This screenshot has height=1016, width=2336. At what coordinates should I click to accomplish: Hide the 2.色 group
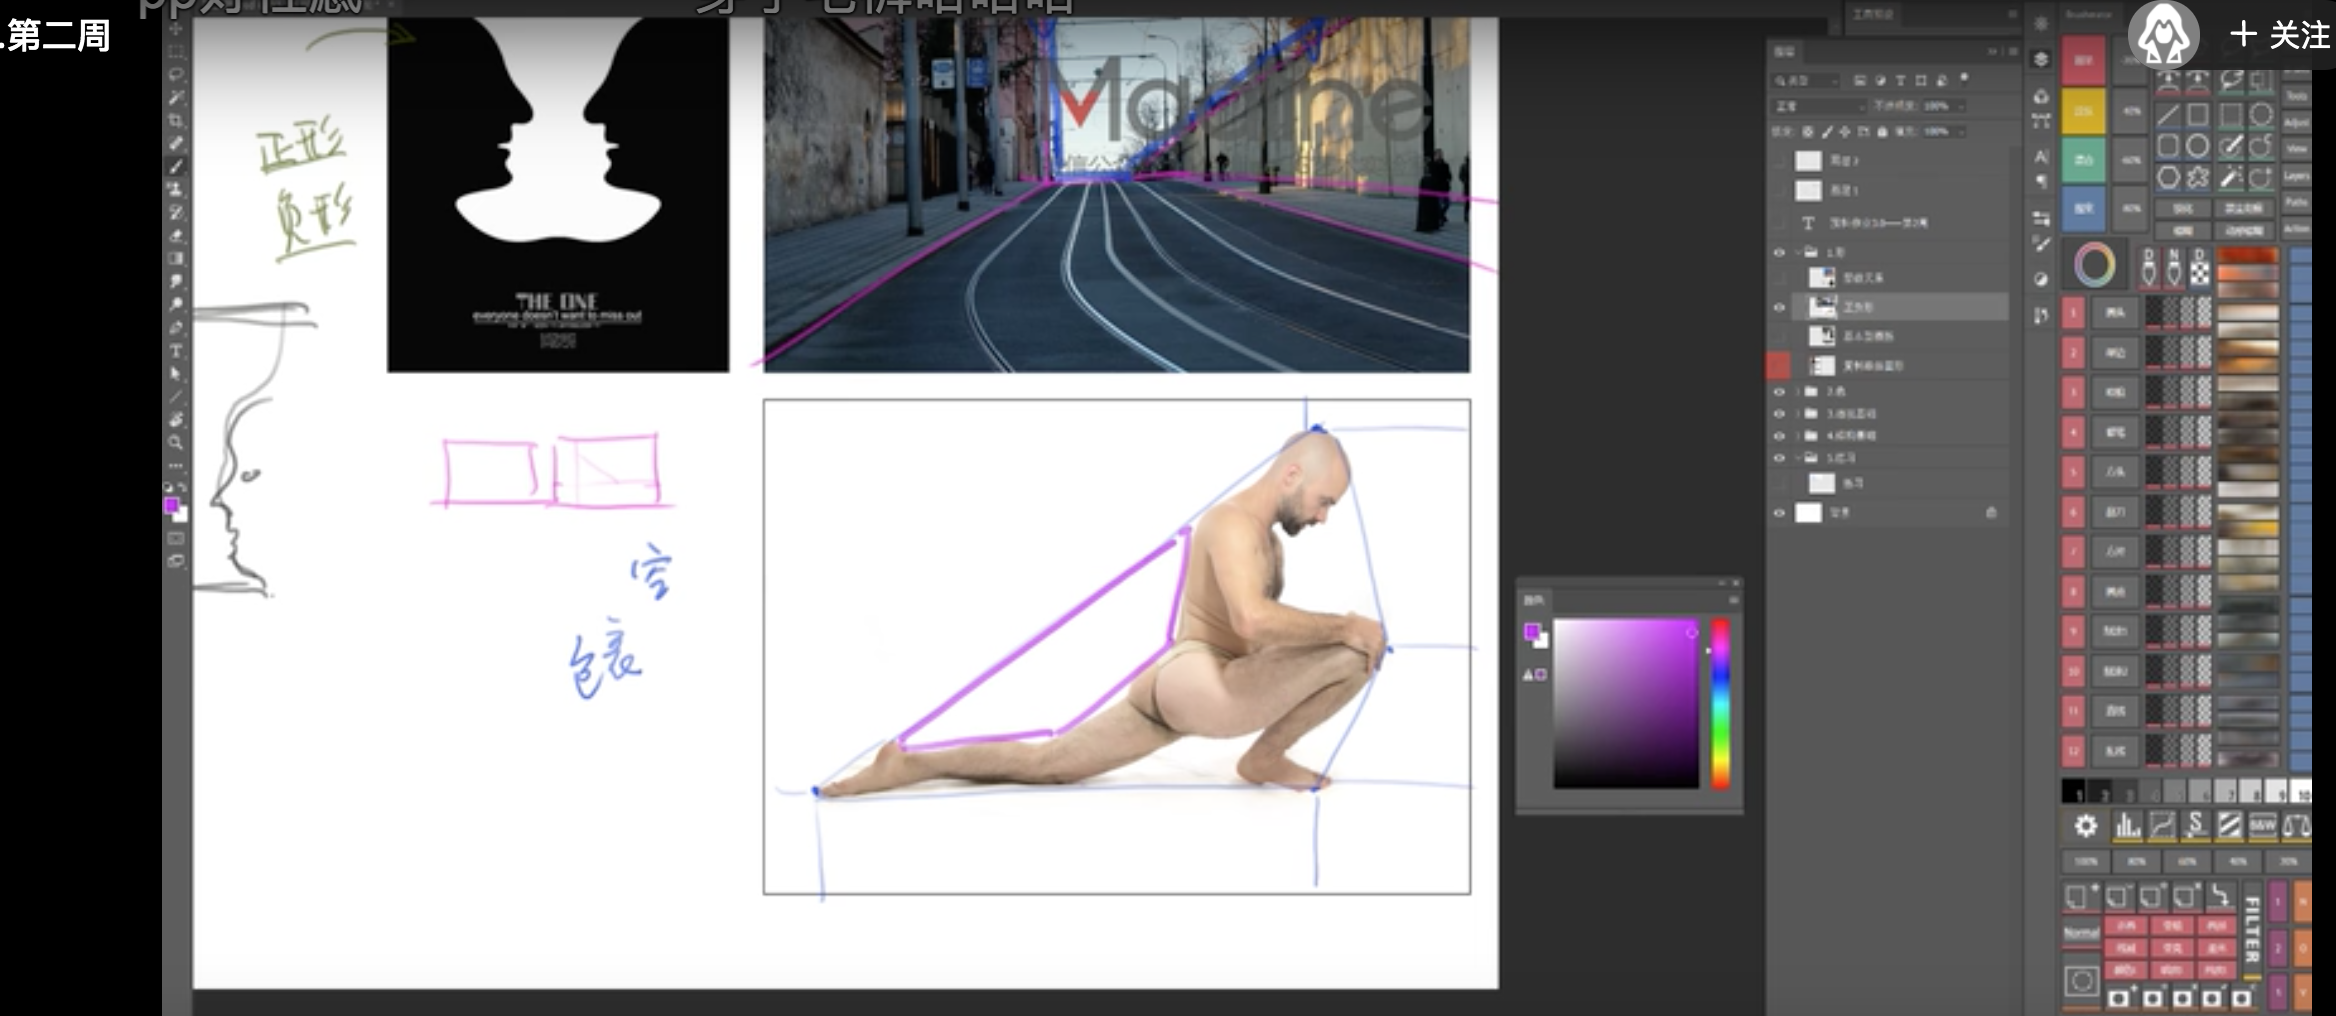[x=1779, y=392]
